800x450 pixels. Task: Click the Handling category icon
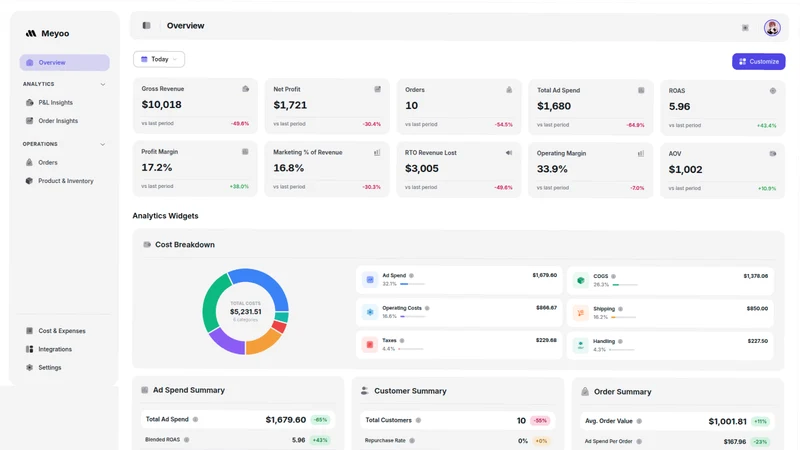coord(581,345)
